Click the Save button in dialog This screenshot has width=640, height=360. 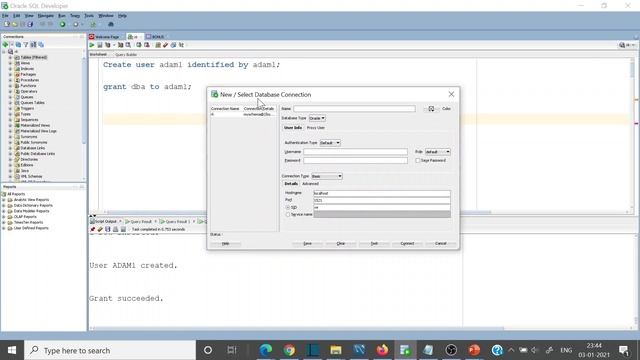(x=307, y=244)
